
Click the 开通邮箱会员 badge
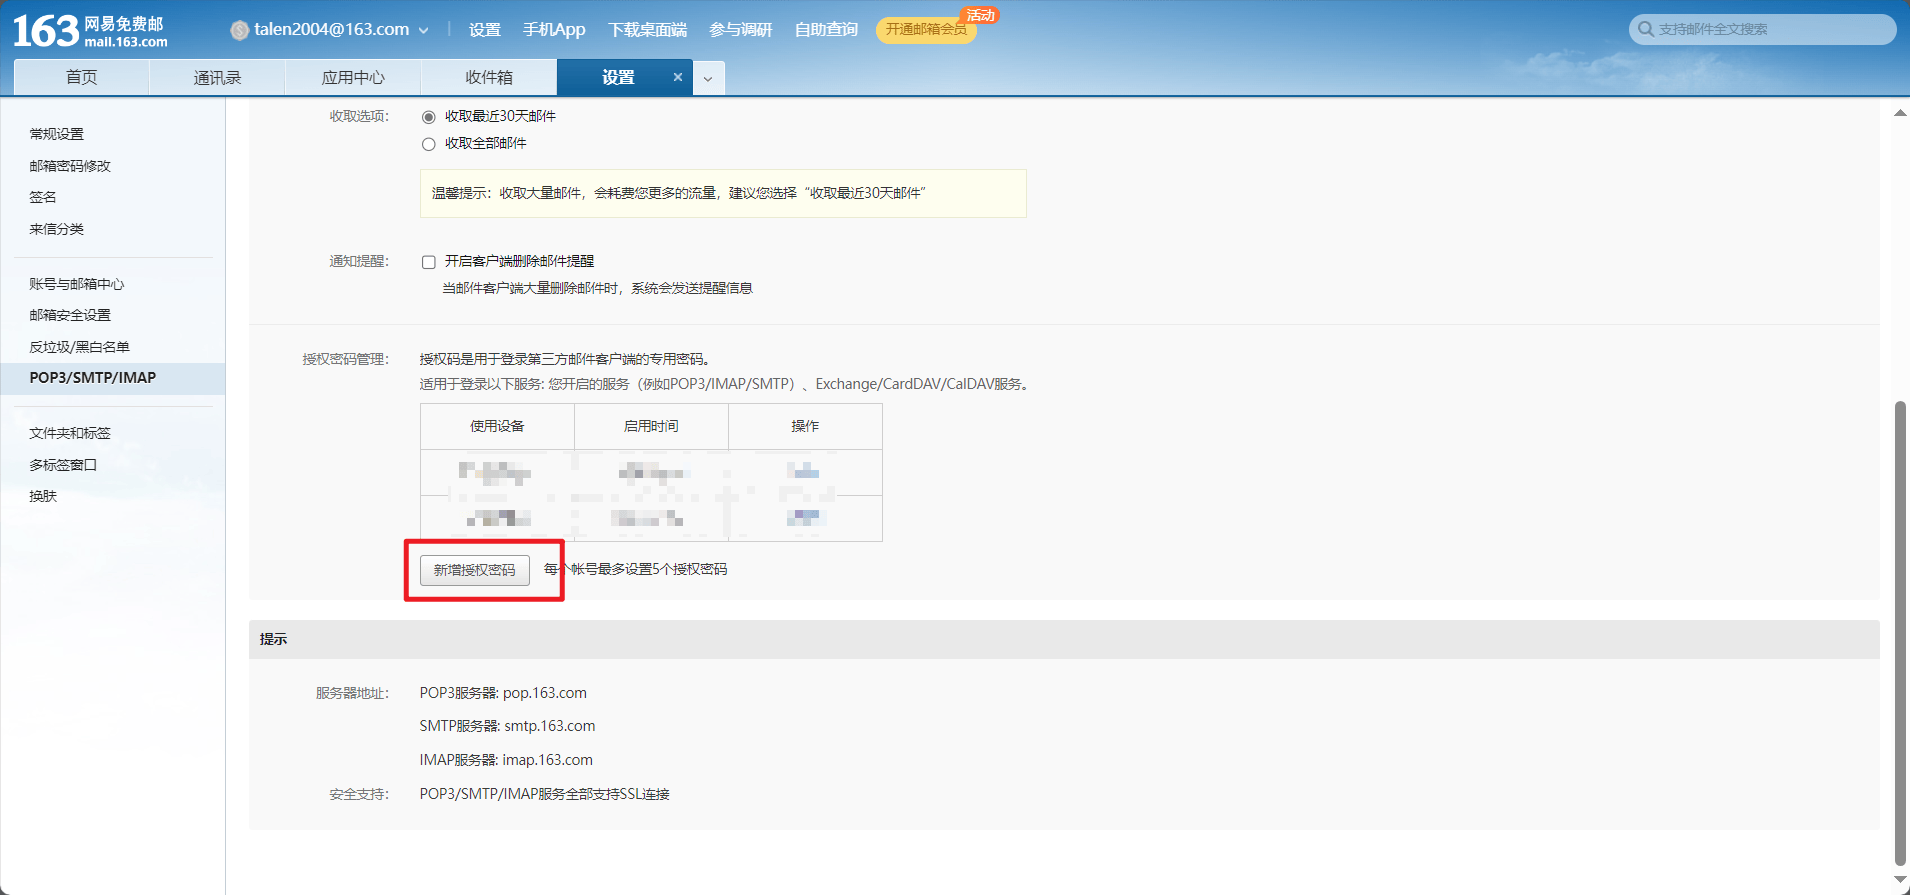[x=925, y=30]
